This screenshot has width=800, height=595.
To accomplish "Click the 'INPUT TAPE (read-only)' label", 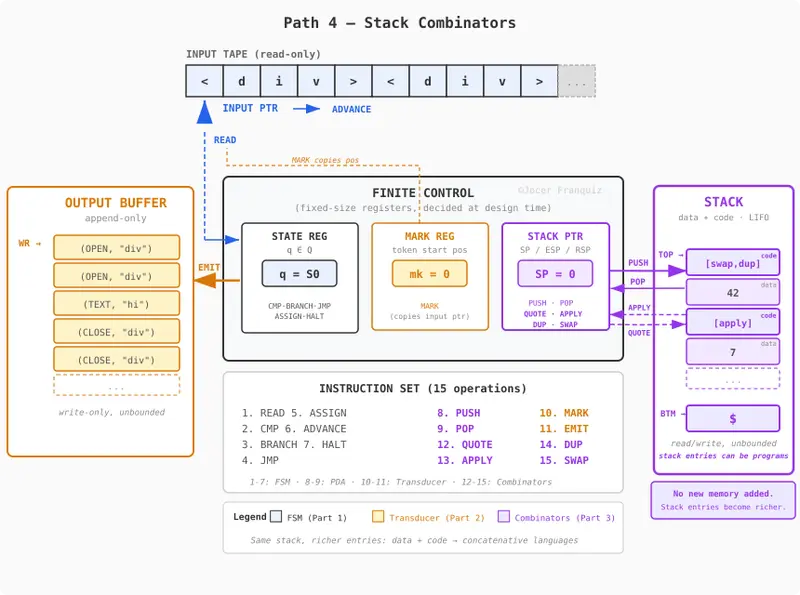I will click(253, 54).
